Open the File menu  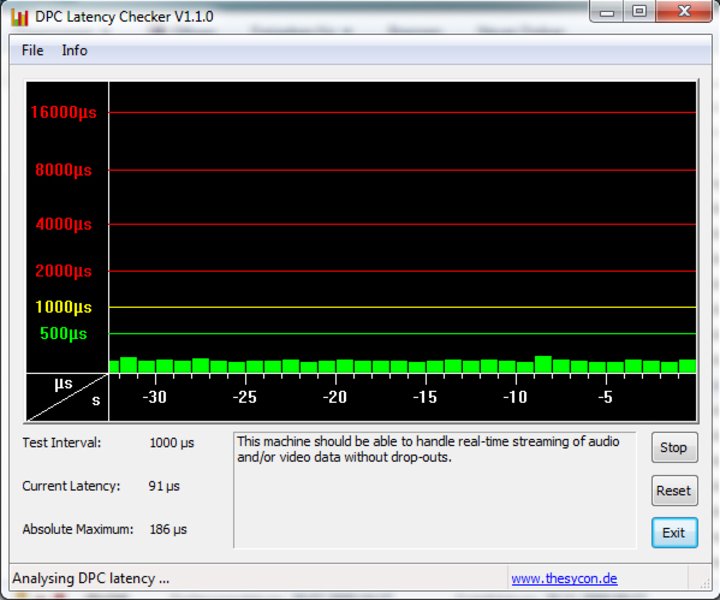coord(32,50)
